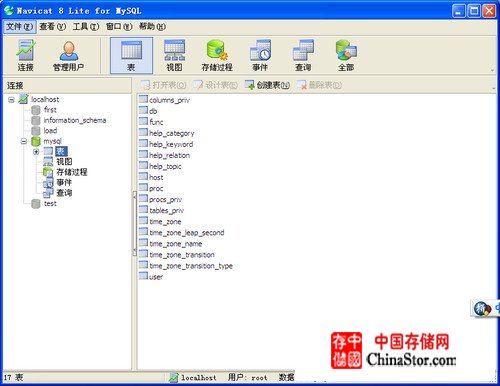Click 删除表 (Delete Table) button

[319, 85]
